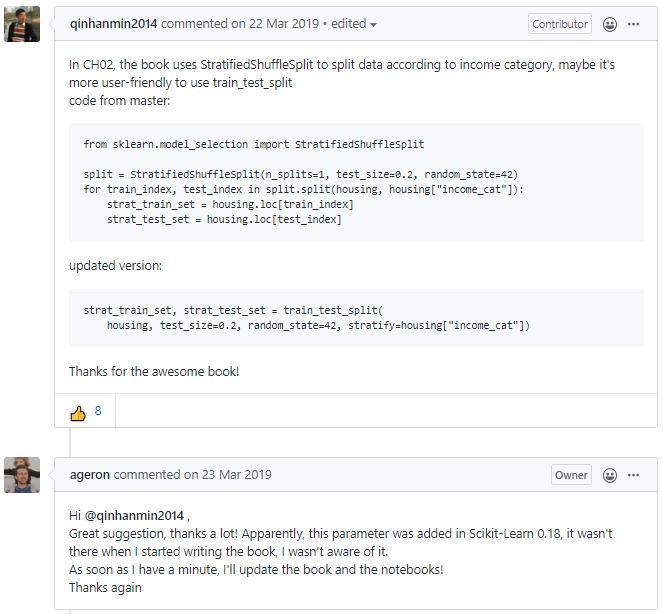Click the Contributor badge
This screenshot has height=614, width=663.
(559, 24)
